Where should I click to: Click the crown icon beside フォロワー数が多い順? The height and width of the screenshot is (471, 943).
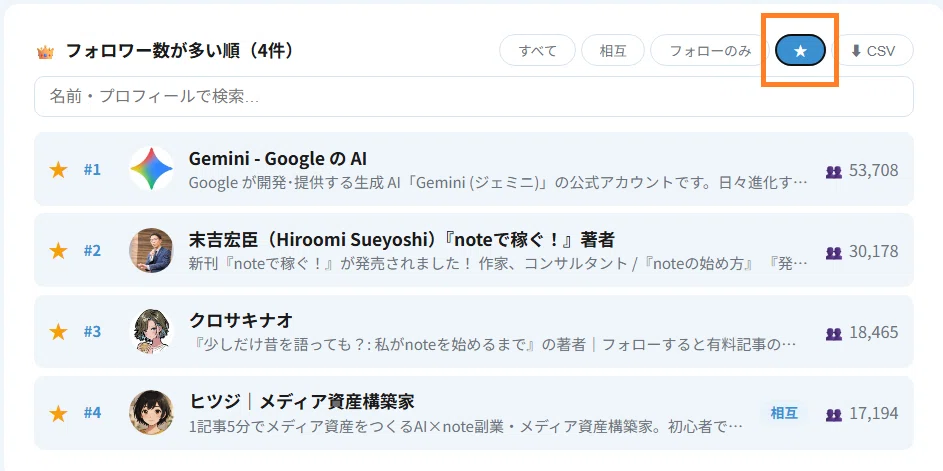click(45, 52)
